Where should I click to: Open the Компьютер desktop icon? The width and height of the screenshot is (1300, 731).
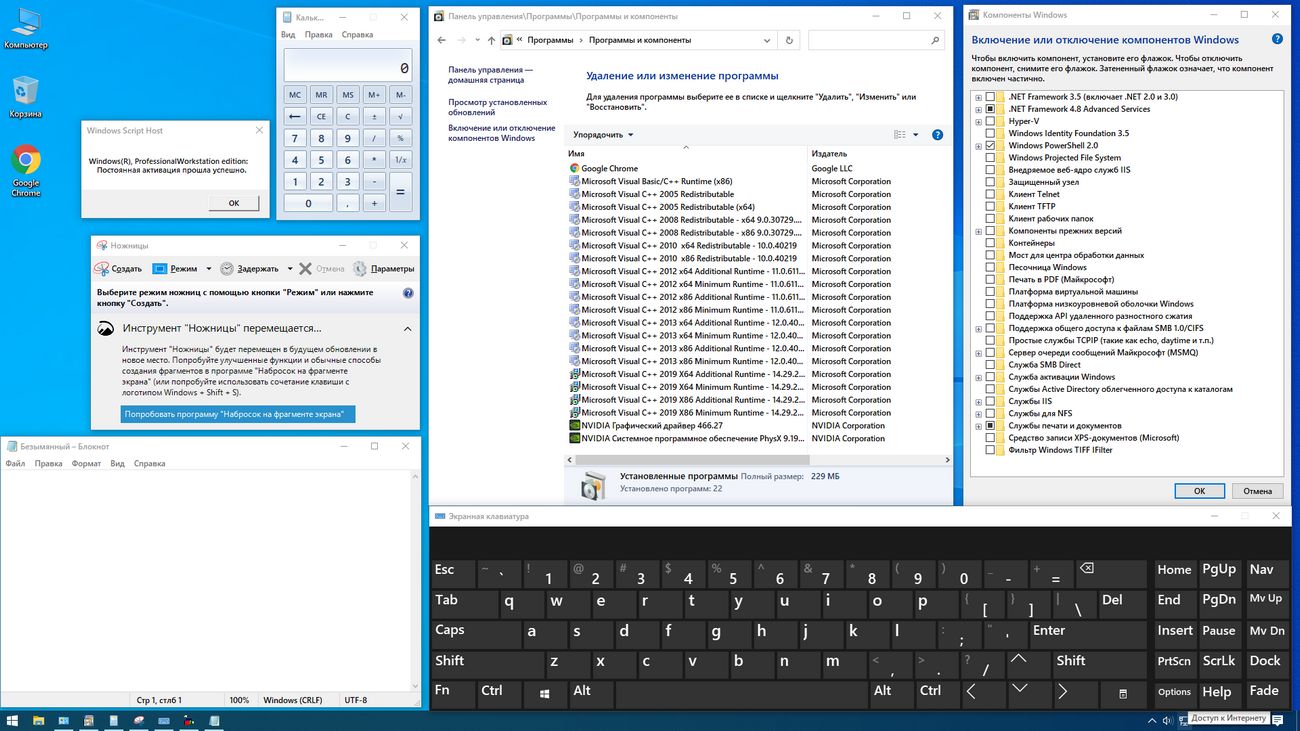[25, 26]
